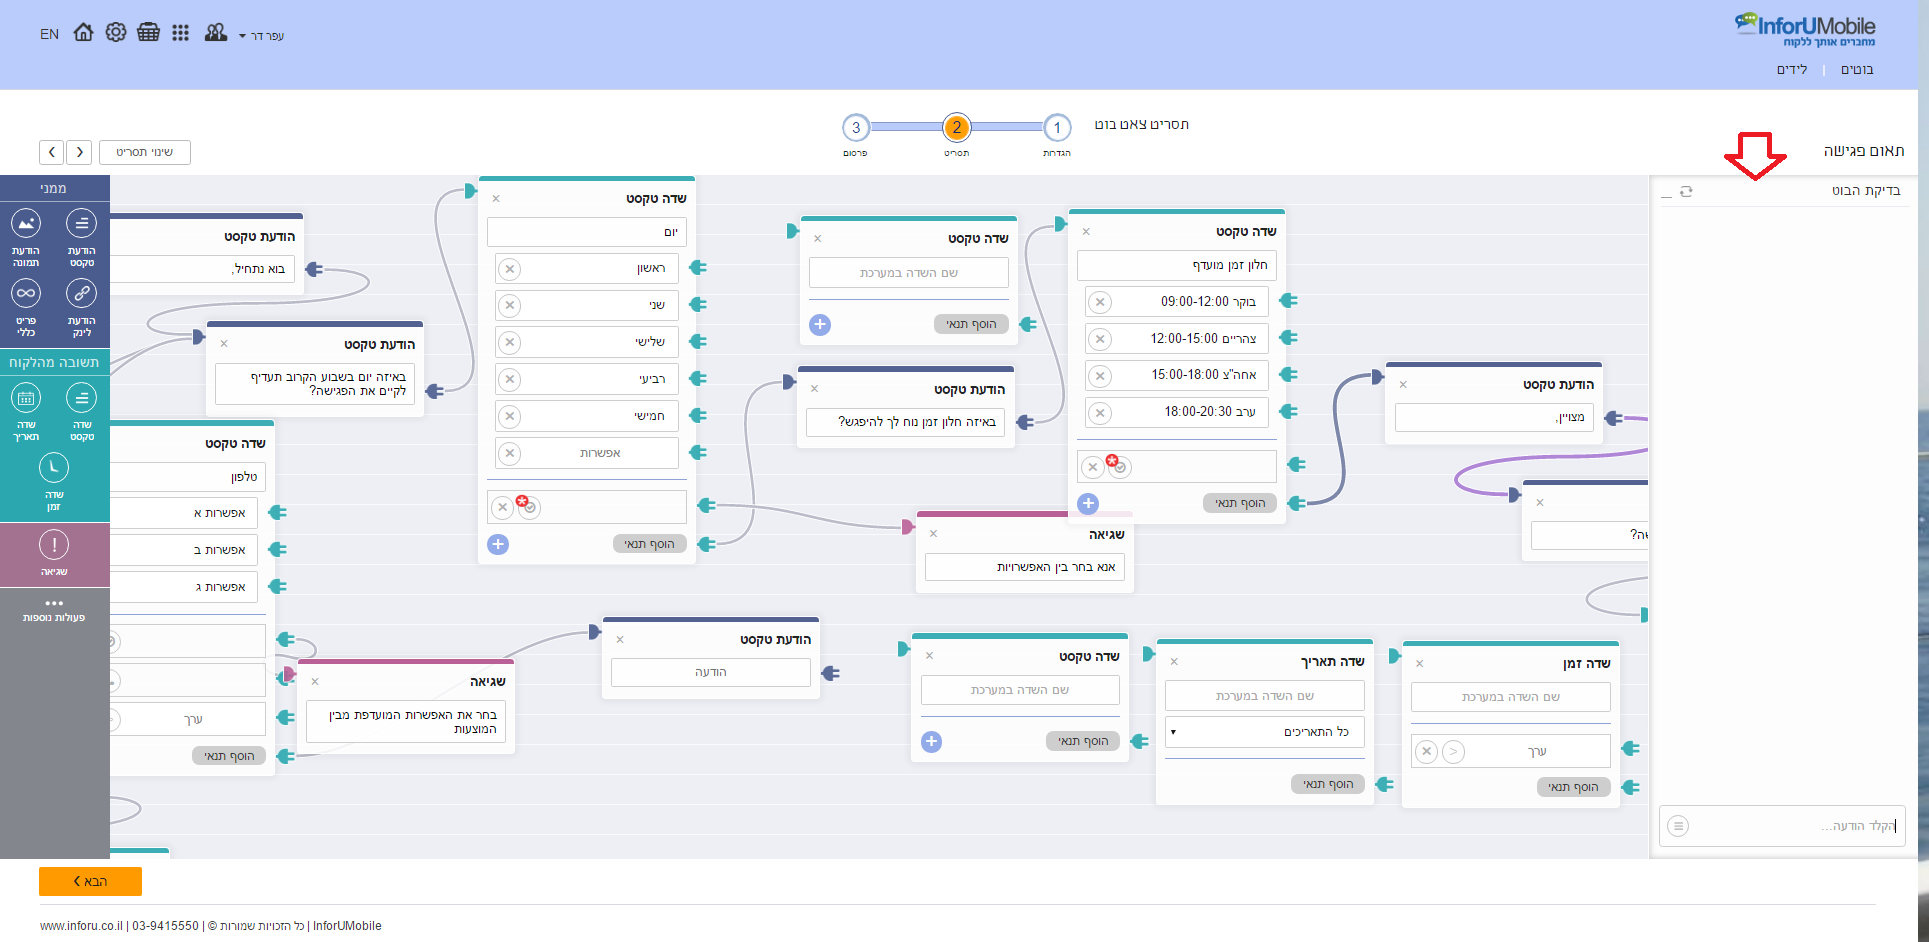Screen dimensions: 1929x942
Task: Select the הודעת לינק link message tool
Action: coord(81,308)
